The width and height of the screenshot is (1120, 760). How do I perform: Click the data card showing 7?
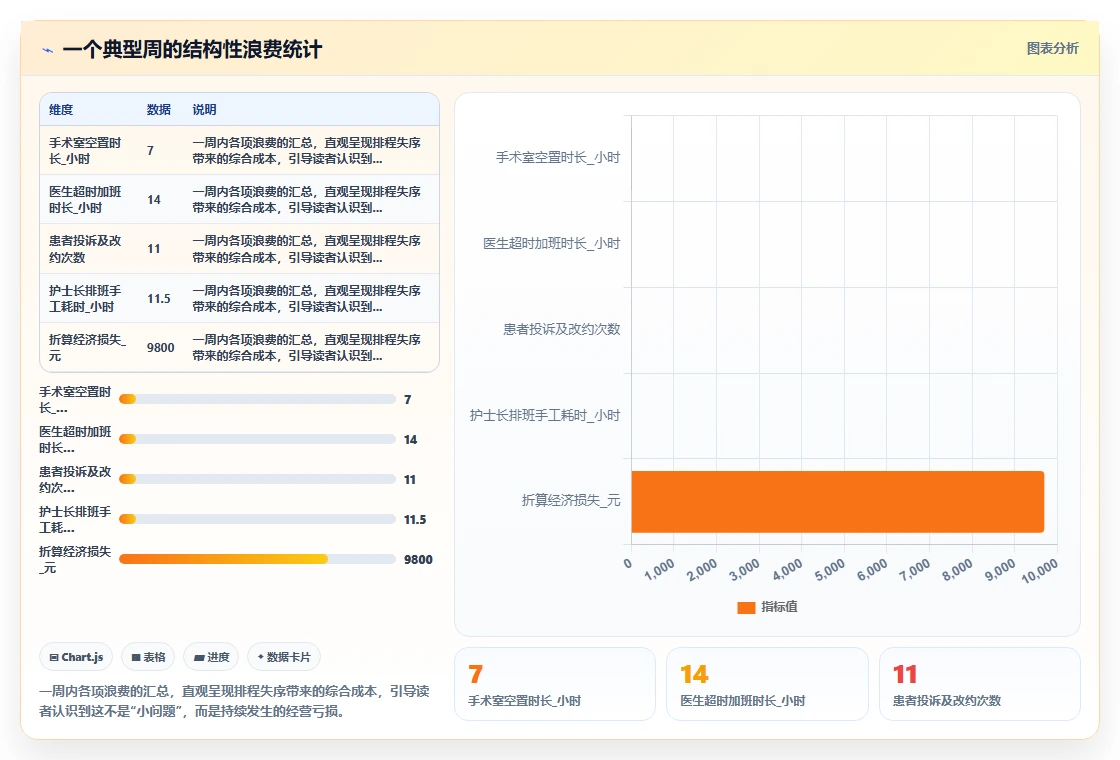[x=555, y=684]
